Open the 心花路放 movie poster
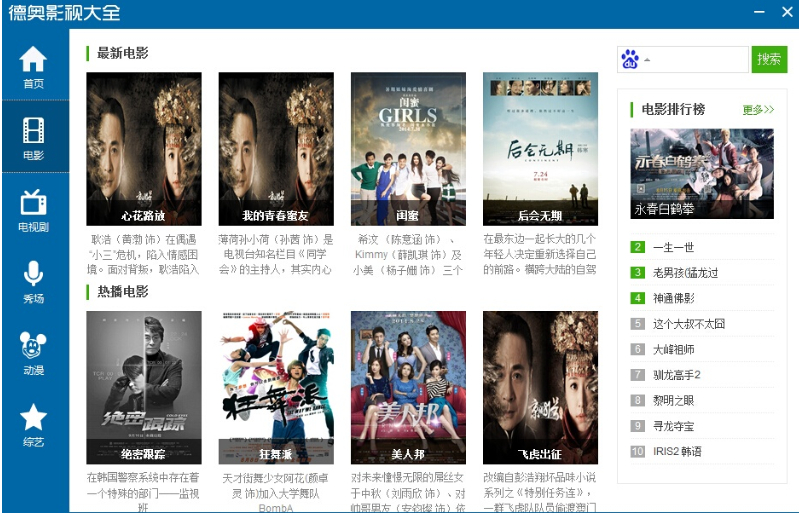Viewport: 799px width, 517px height. click(144, 148)
